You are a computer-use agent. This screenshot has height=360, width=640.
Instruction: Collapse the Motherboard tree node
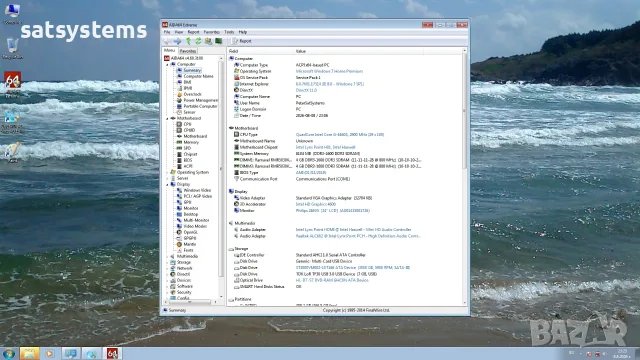(x=167, y=118)
